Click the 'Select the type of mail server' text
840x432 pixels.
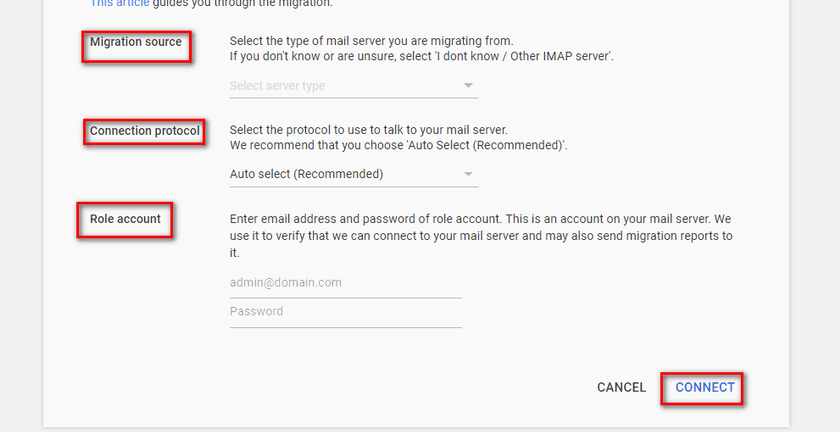coord(380,42)
